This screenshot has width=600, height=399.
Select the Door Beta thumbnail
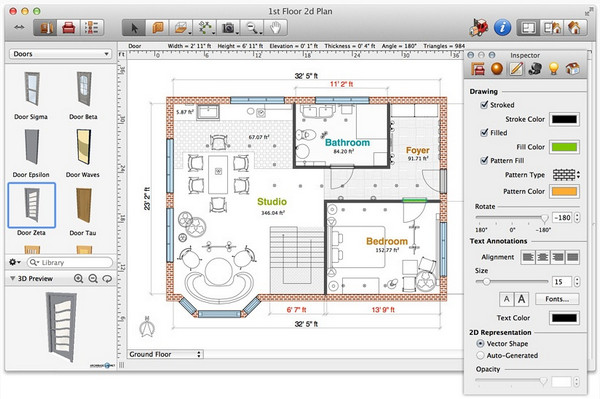(84, 89)
